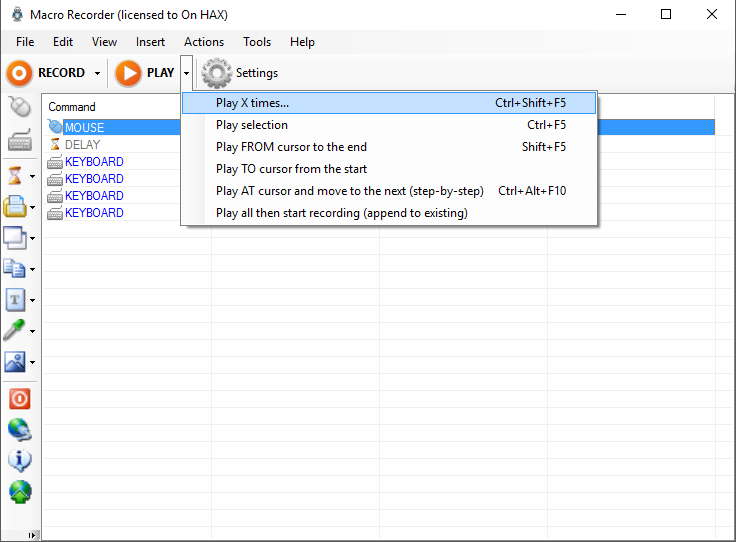
Task: Expand the hourglass wait dropdown arrow
Action: [32, 176]
